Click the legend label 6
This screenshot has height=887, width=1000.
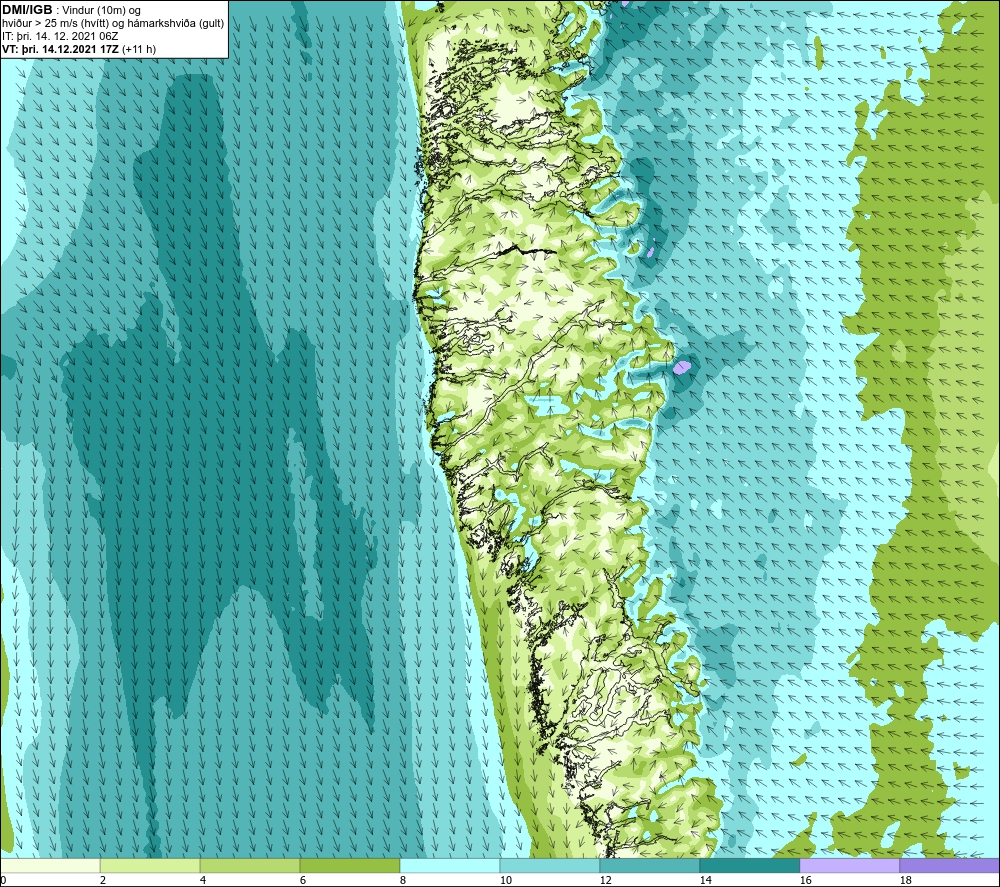pyautogui.click(x=302, y=880)
